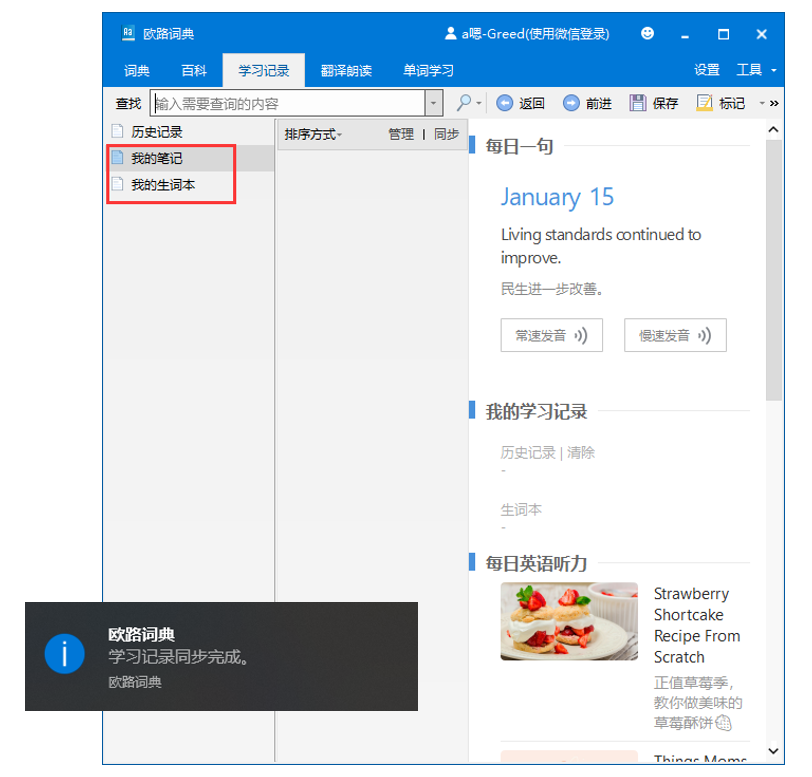Click the 同步 sync link
This screenshot has width=812, height=777.
446,135
